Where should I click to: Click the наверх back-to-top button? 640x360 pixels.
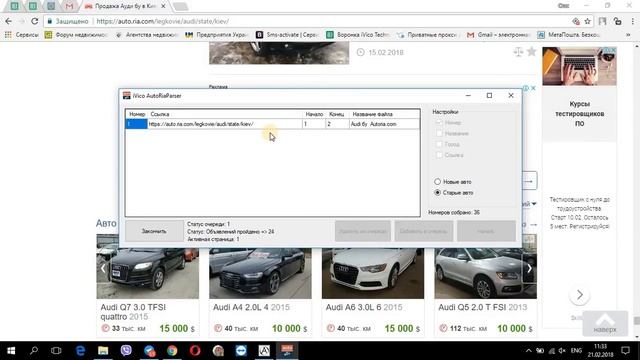(x=605, y=324)
